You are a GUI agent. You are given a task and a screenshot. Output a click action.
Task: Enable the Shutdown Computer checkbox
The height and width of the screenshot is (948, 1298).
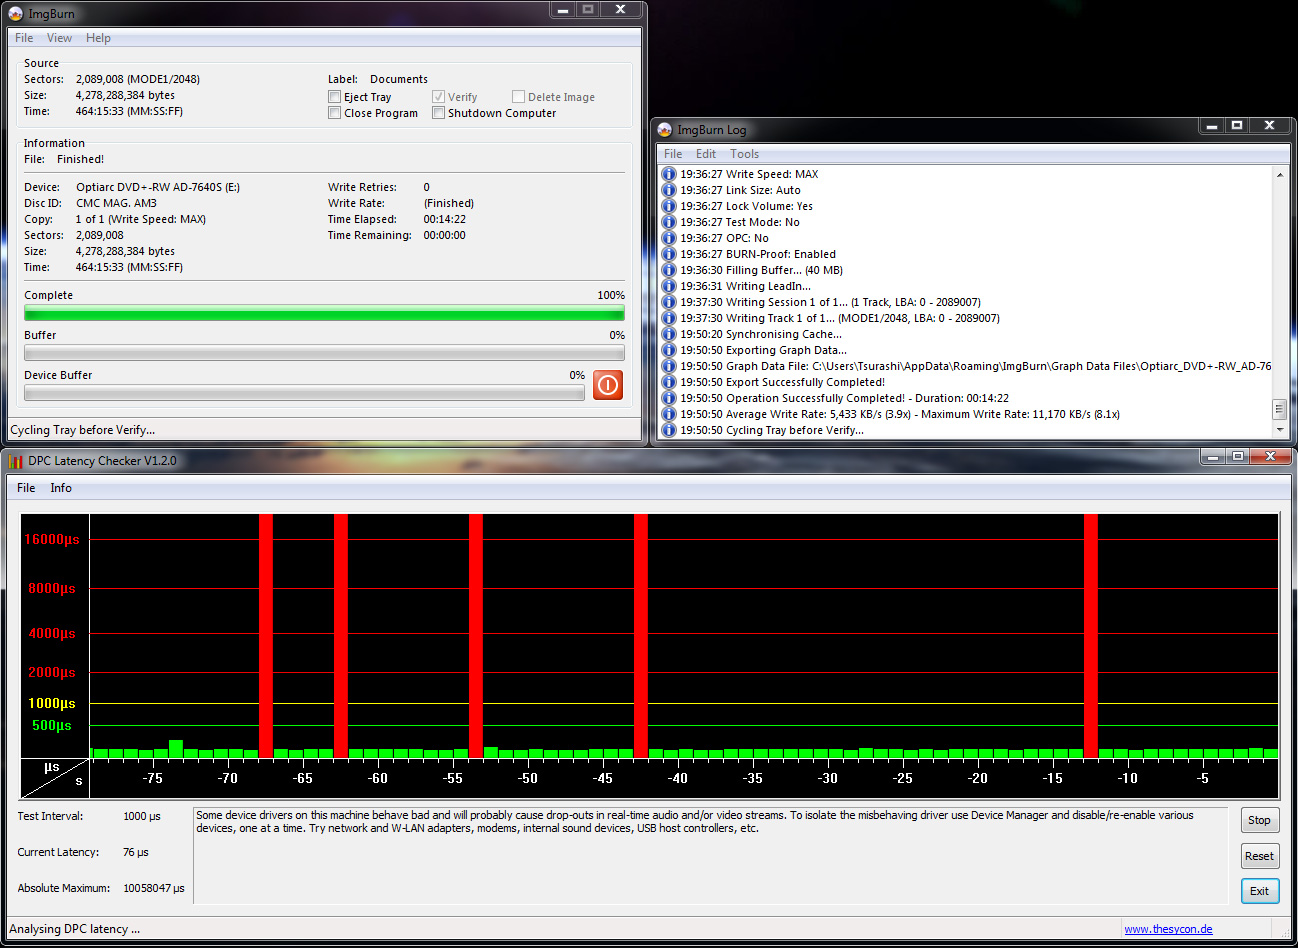click(x=438, y=113)
